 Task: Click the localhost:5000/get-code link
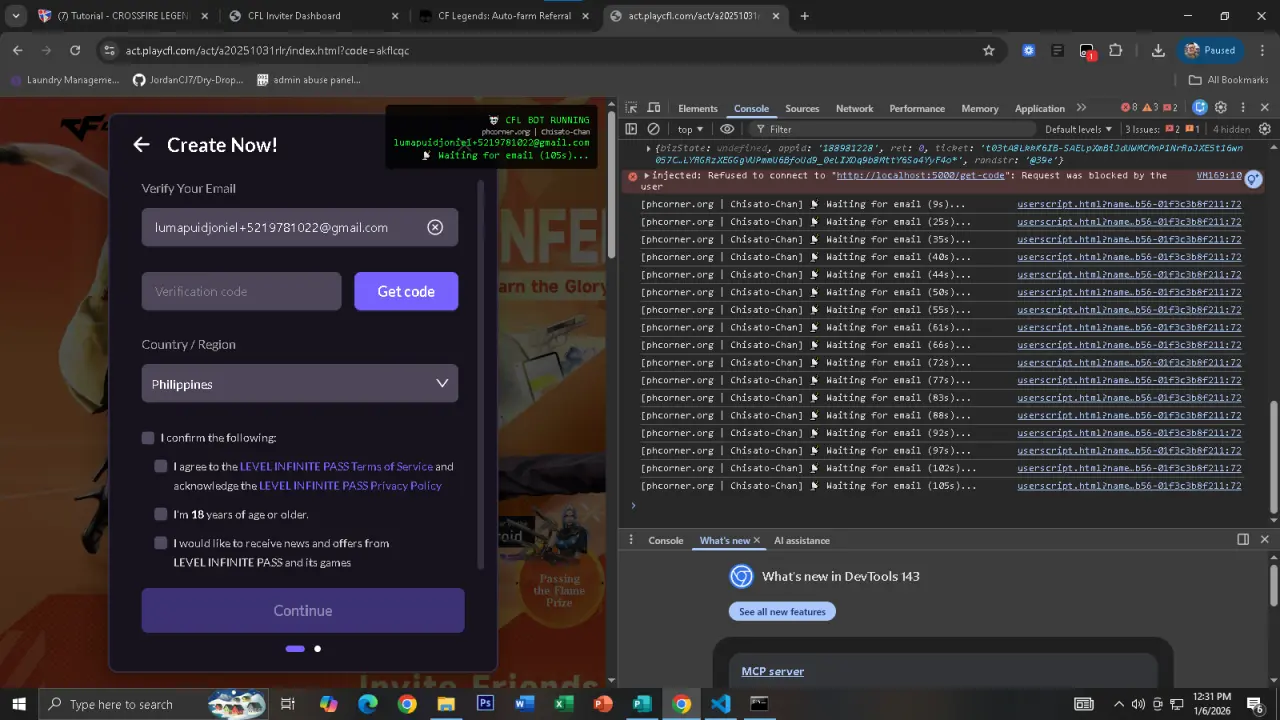coord(920,175)
